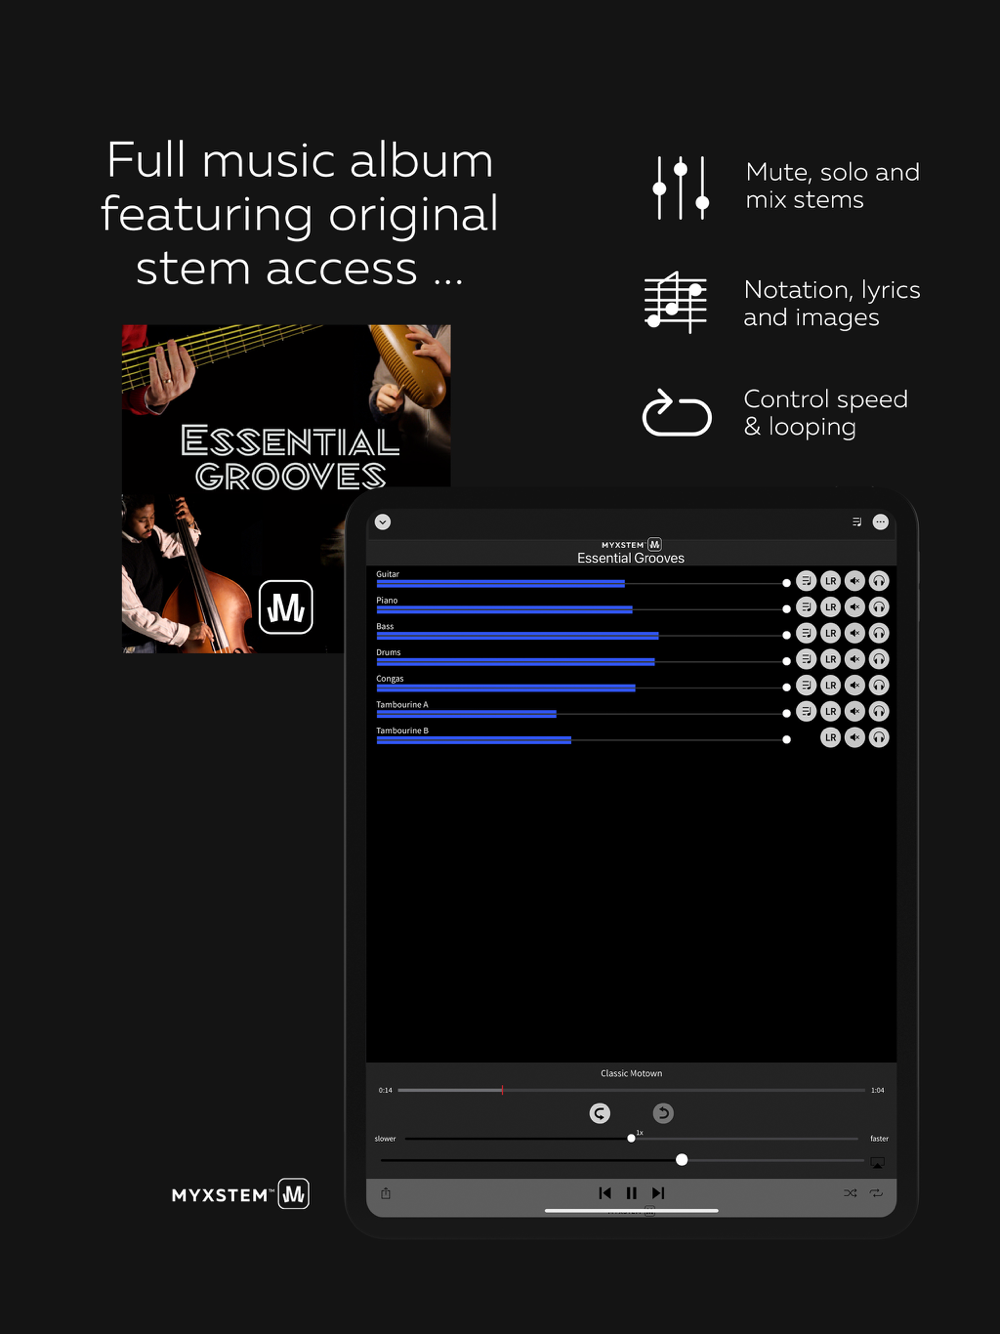Click the greyed loop reset button
The image size is (1000, 1334).
[663, 1113]
